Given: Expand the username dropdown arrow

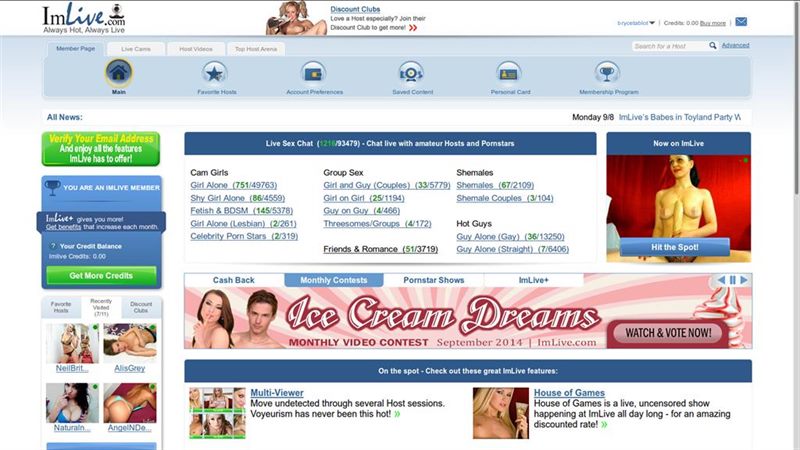Looking at the screenshot, I should click(x=652, y=23).
